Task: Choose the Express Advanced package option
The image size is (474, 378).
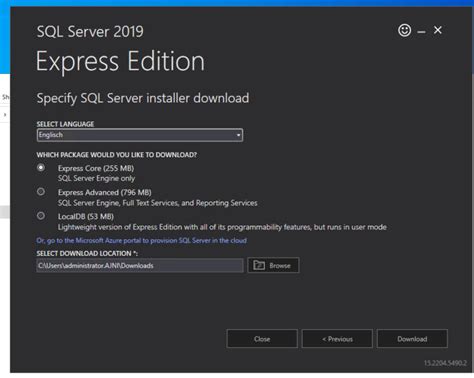Action: point(41,192)
